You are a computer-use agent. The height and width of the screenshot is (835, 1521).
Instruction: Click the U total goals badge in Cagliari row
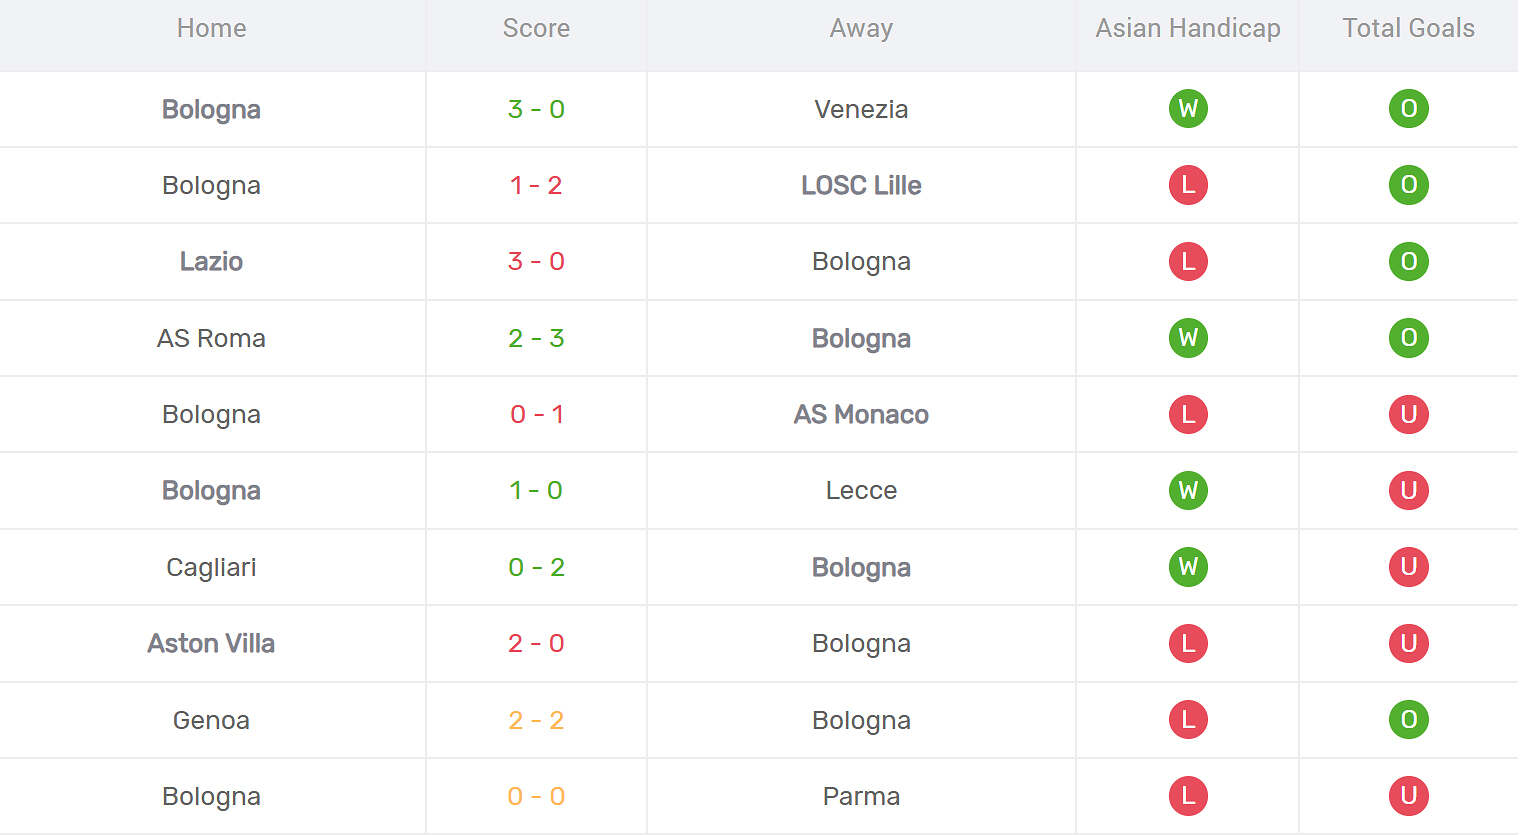coord(1408,567)
